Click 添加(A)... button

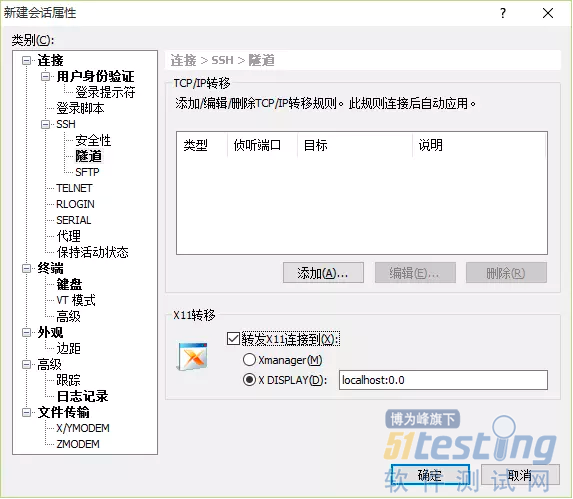(323, 273)
